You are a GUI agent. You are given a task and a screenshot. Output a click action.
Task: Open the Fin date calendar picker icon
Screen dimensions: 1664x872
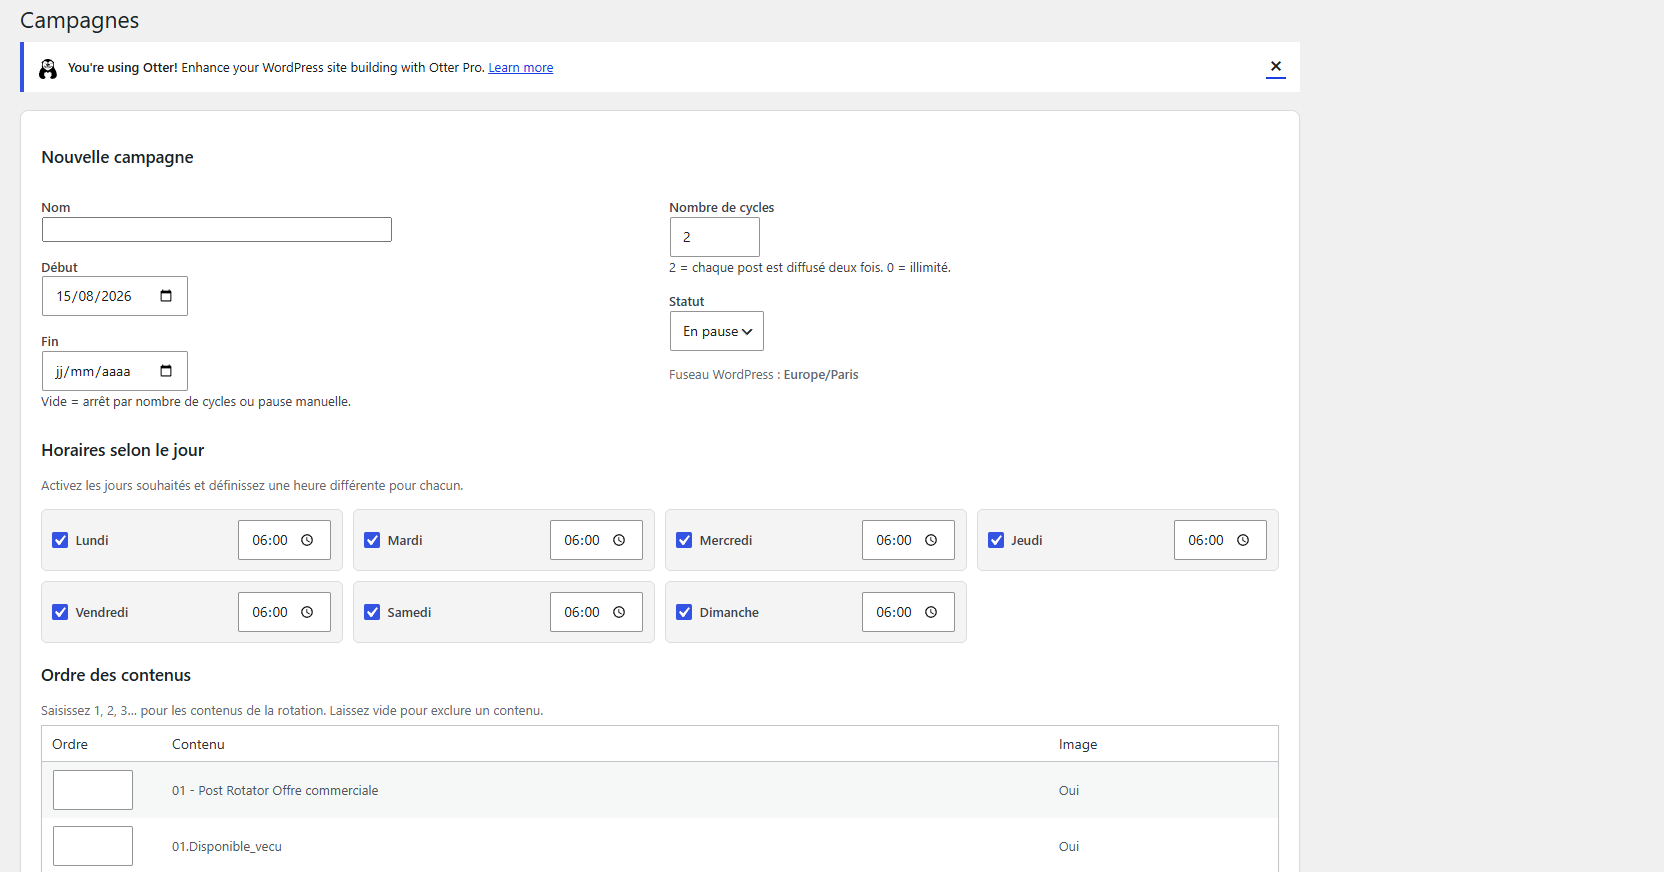(166, 371)
